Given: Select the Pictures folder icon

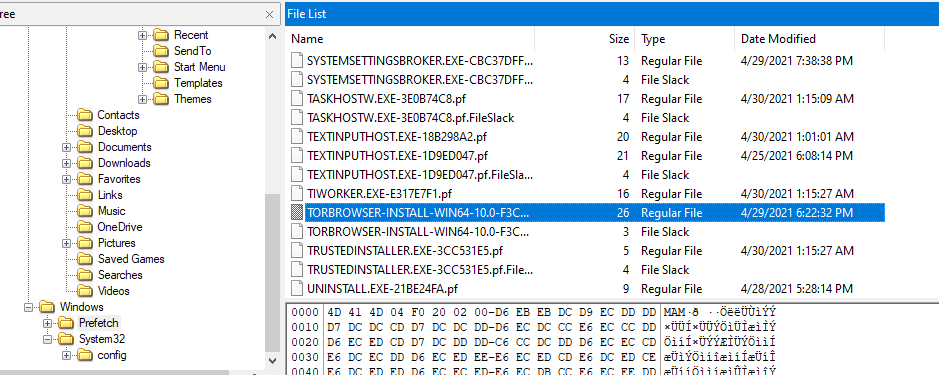Looking at the screenshot, I should coord(84,243).
